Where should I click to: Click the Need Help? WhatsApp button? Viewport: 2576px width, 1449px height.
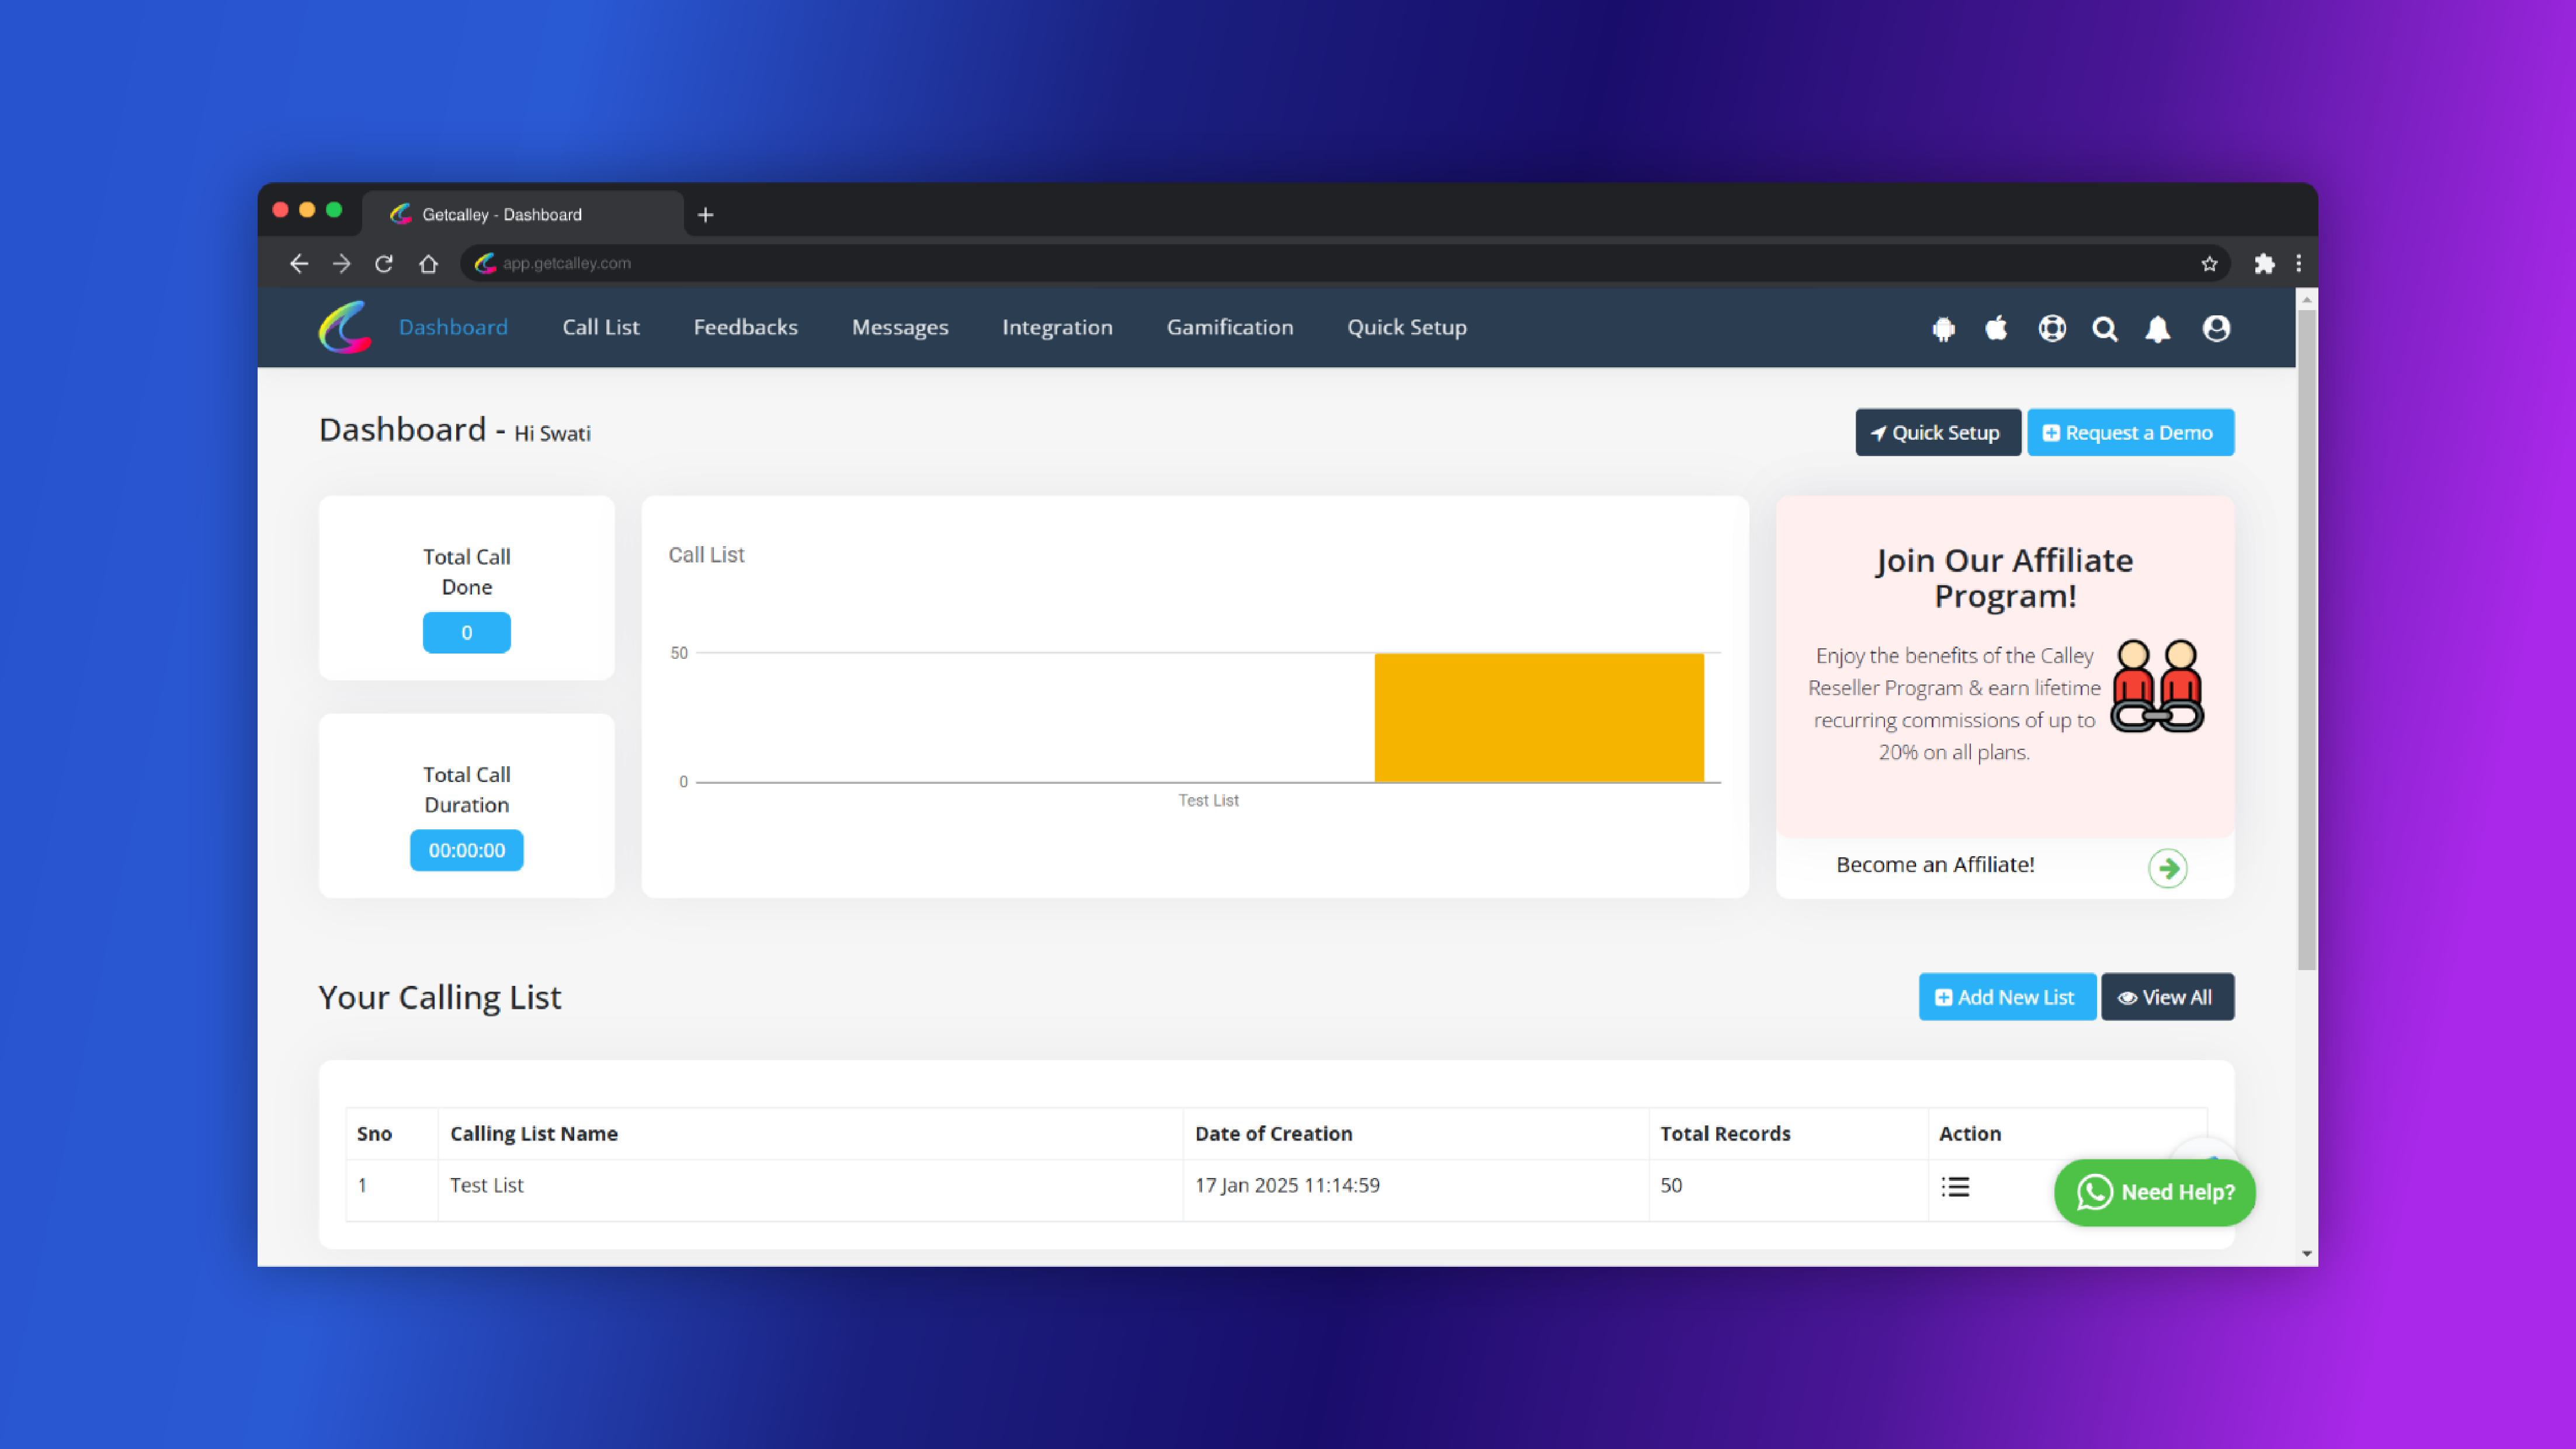(2155, 1192)
